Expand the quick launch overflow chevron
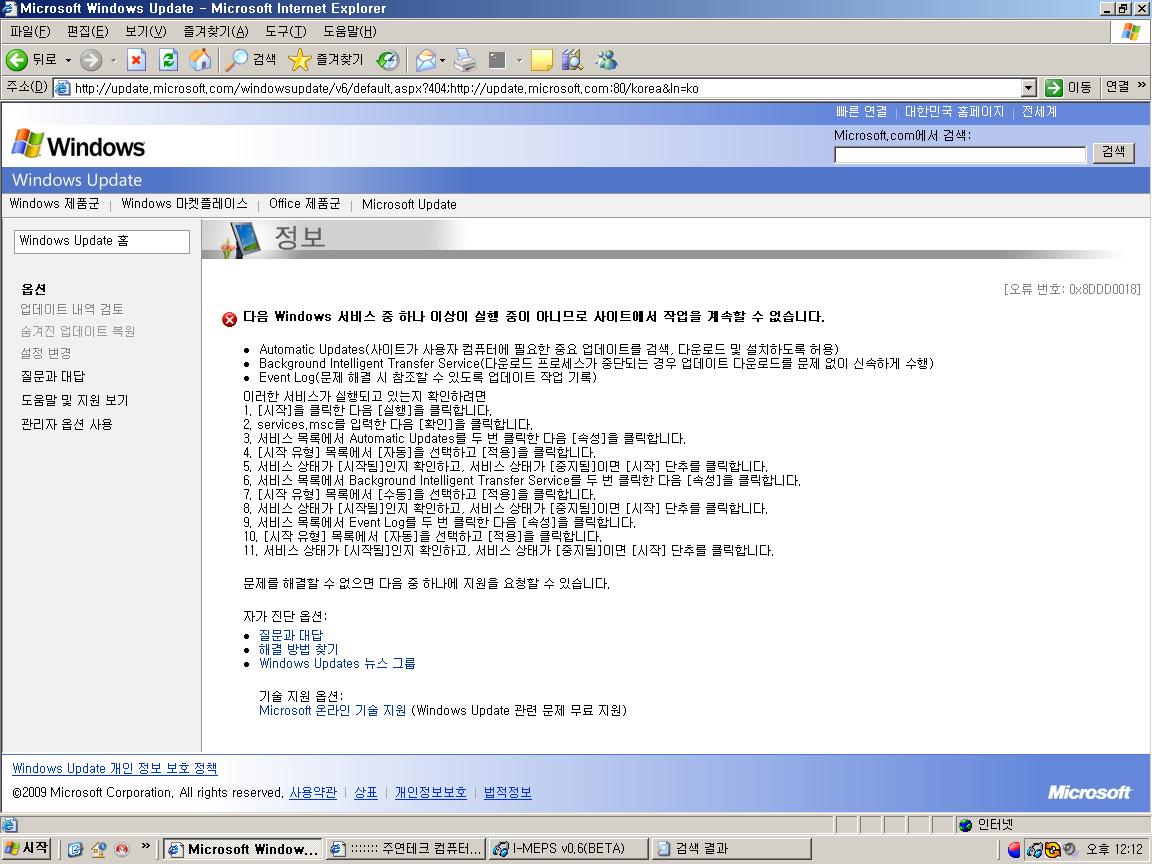 [x=145, y=846]
